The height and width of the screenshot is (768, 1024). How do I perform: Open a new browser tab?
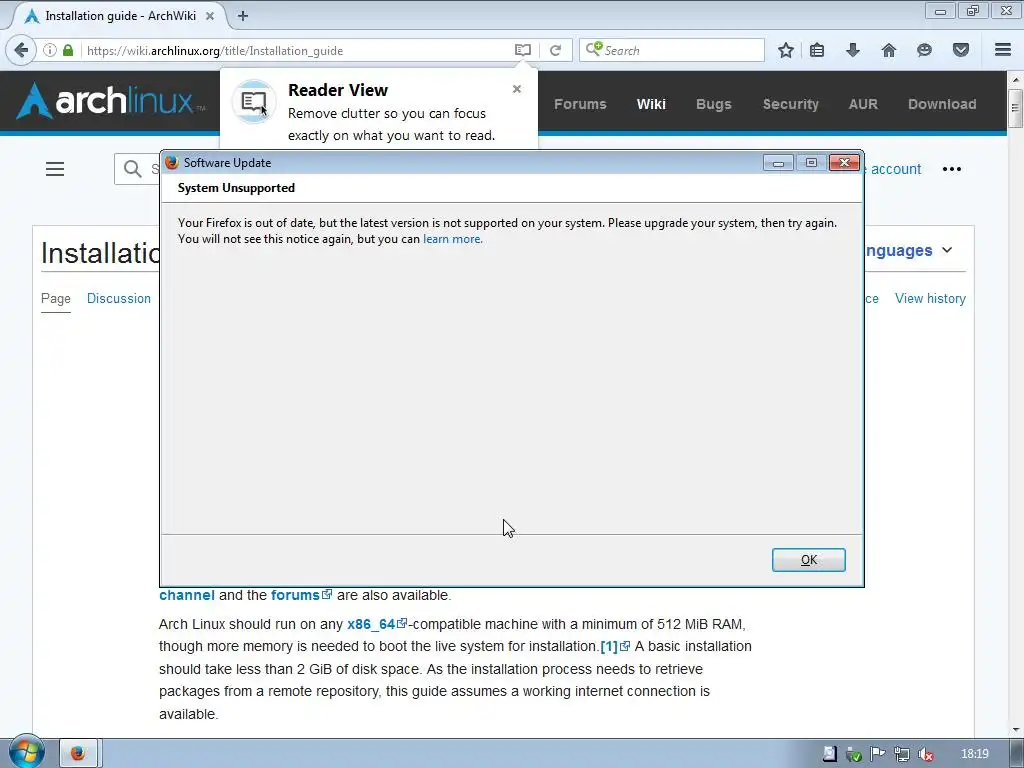point(243,16)
